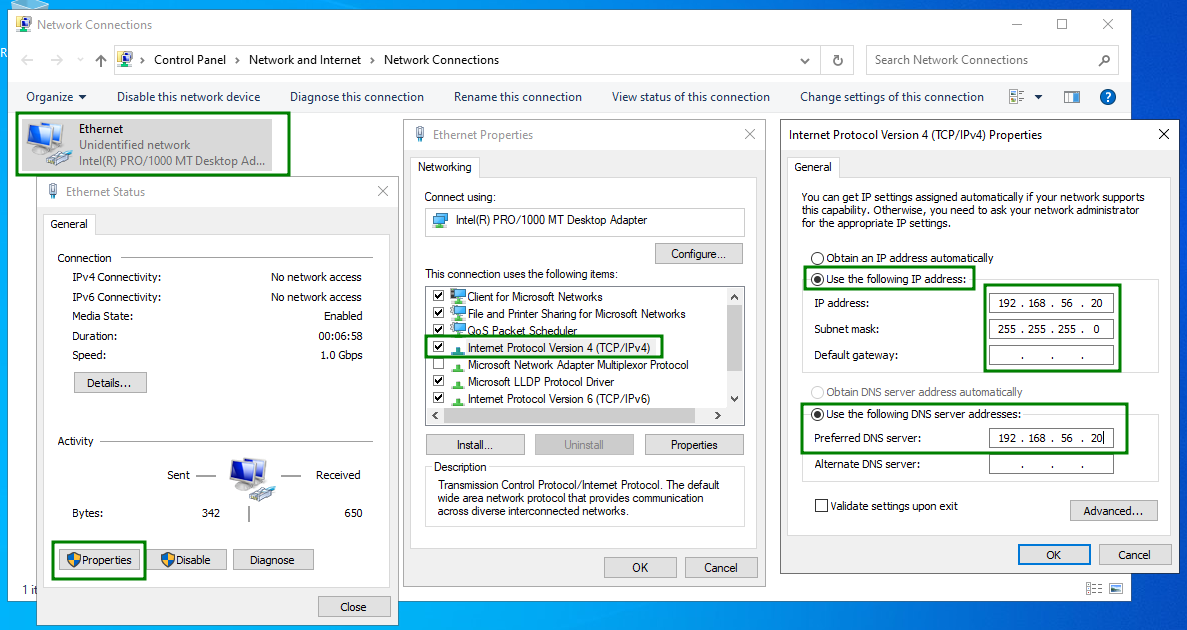
Task: Click Change settings of this connection
Action: (892, 97)
